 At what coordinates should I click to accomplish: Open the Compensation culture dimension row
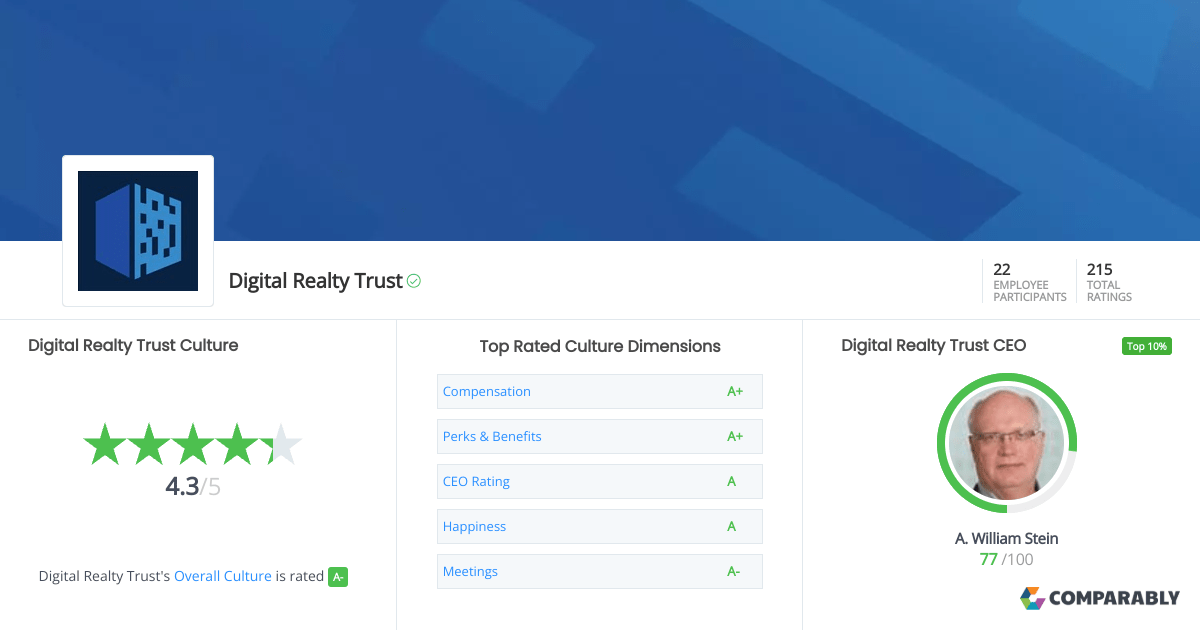[x=600, y=391]
